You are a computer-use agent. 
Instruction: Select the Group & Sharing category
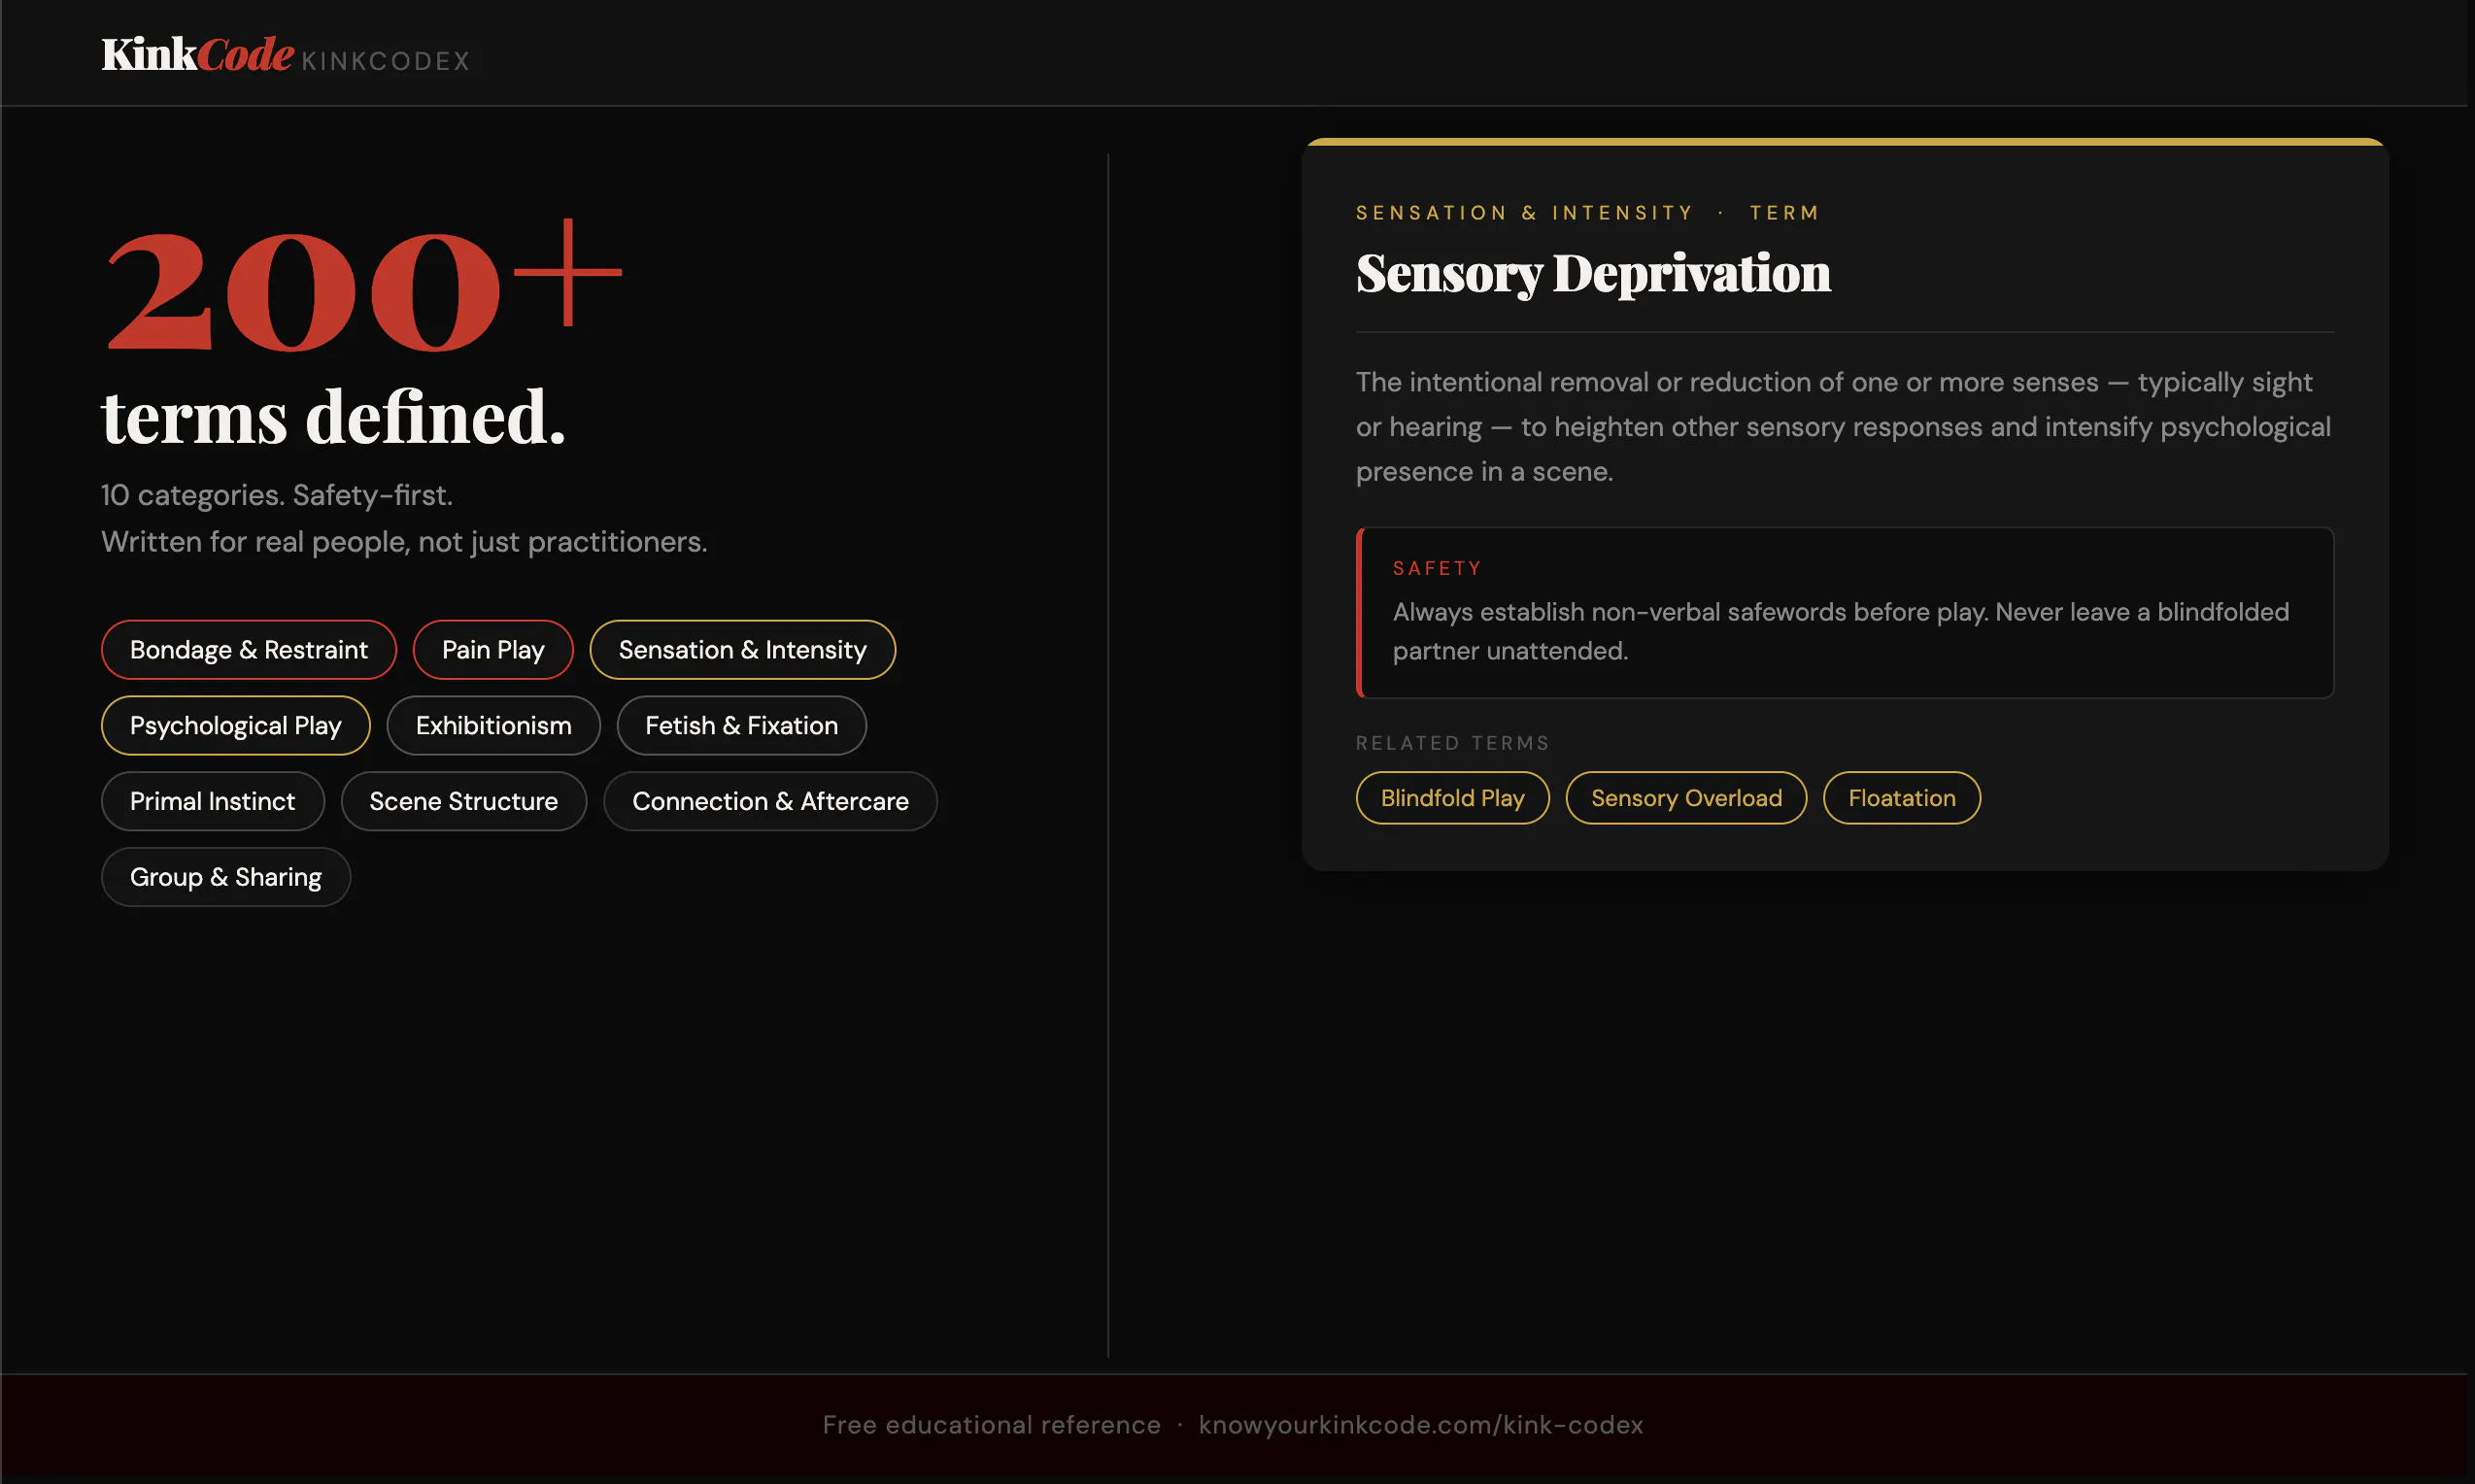click(226, 877)
